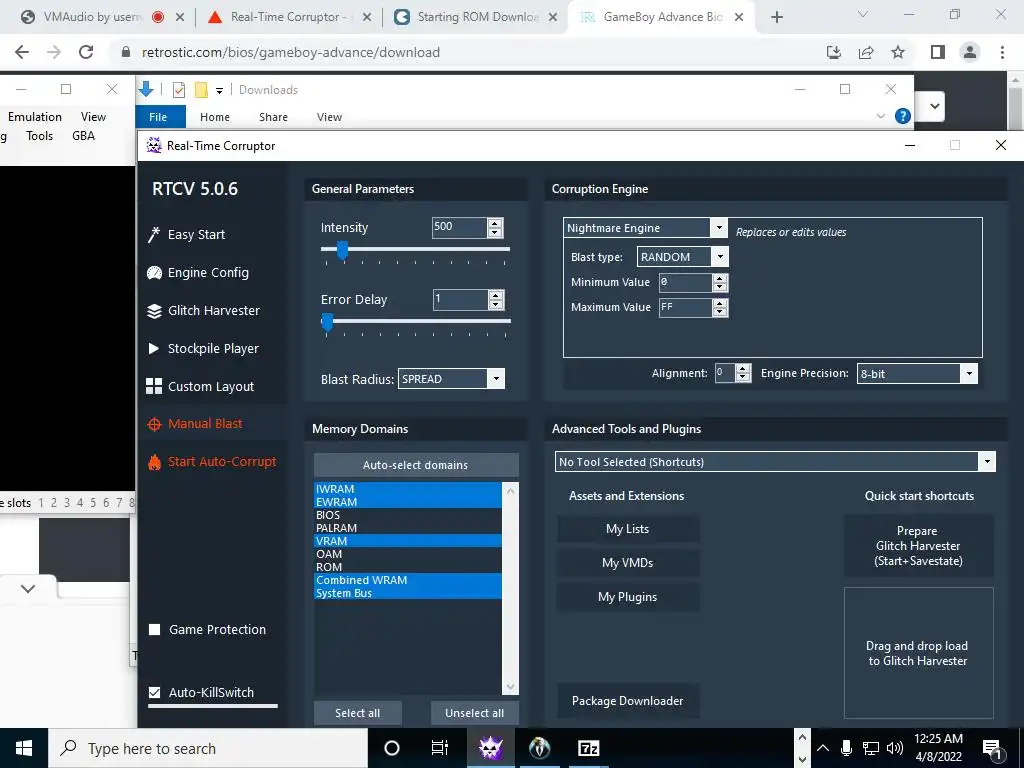Viewport: 1024px width, 768px height.
Task: Open notification center icon
Action: (x=993, y=748)
